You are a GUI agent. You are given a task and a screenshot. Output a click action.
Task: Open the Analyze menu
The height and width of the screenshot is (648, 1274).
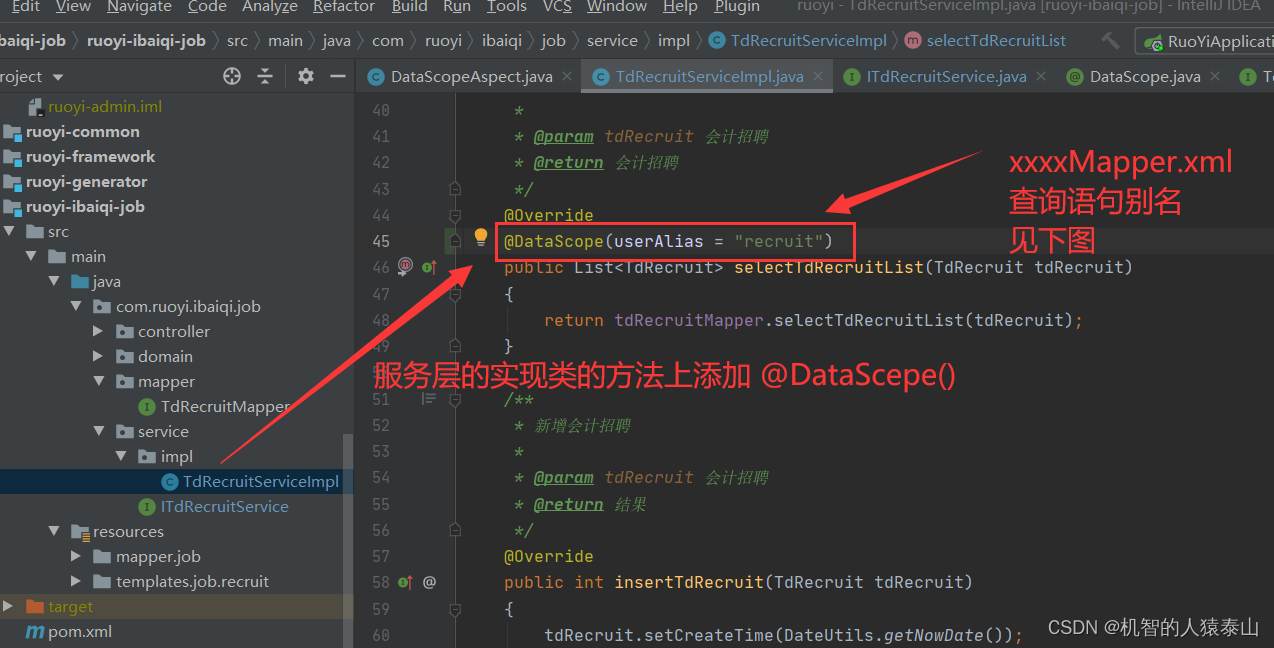[270, 7]
